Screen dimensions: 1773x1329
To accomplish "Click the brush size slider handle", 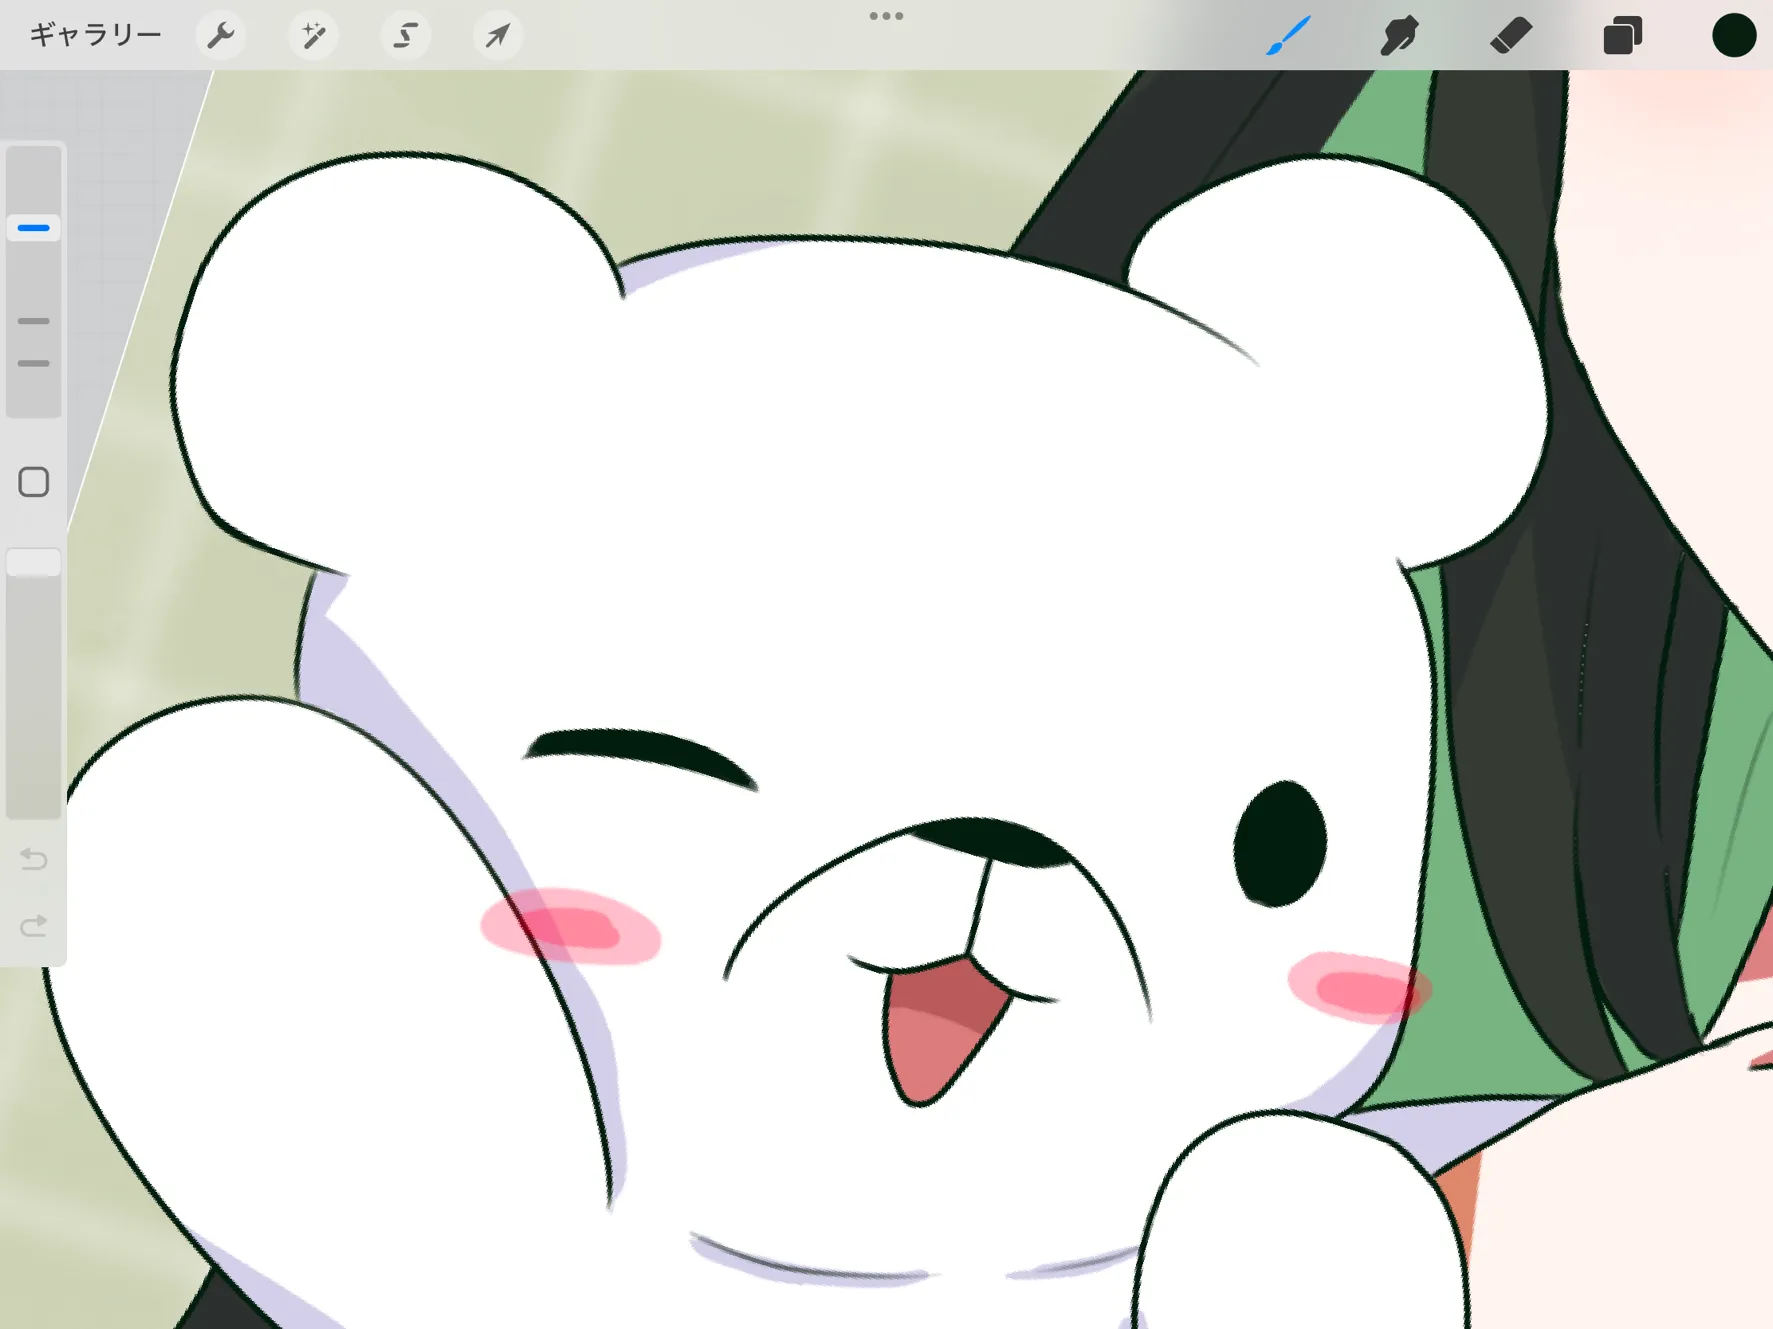I will [x=34, y=228].
